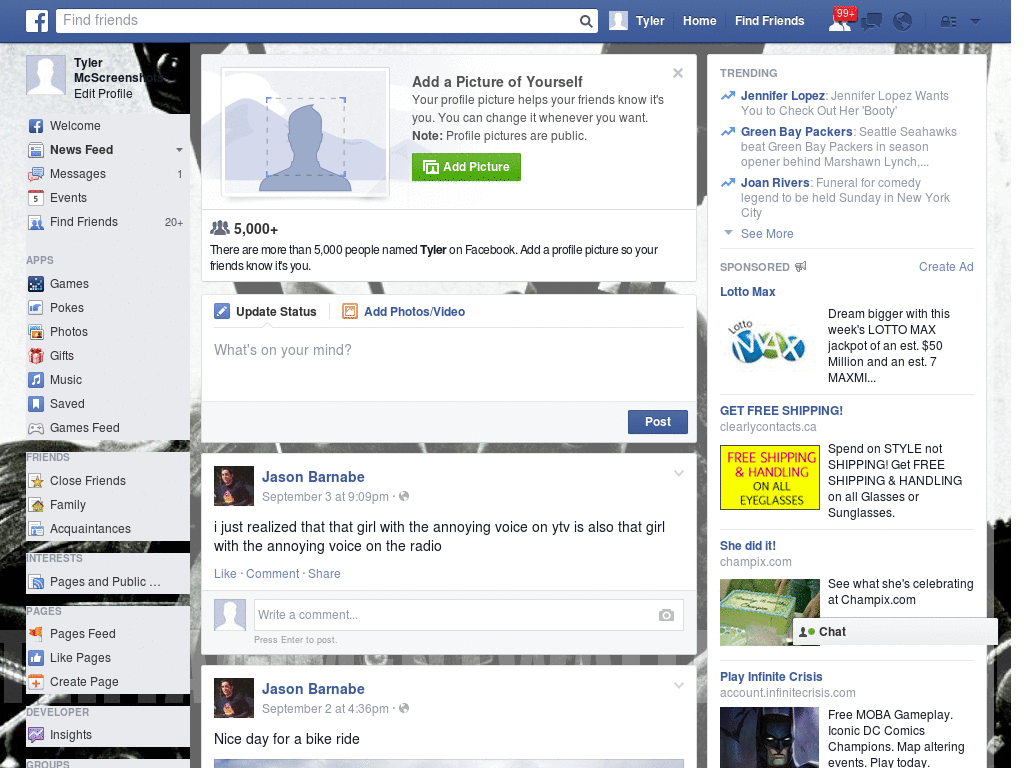
Task: Close the Add a Picture card
Action: tap(678, 73)
